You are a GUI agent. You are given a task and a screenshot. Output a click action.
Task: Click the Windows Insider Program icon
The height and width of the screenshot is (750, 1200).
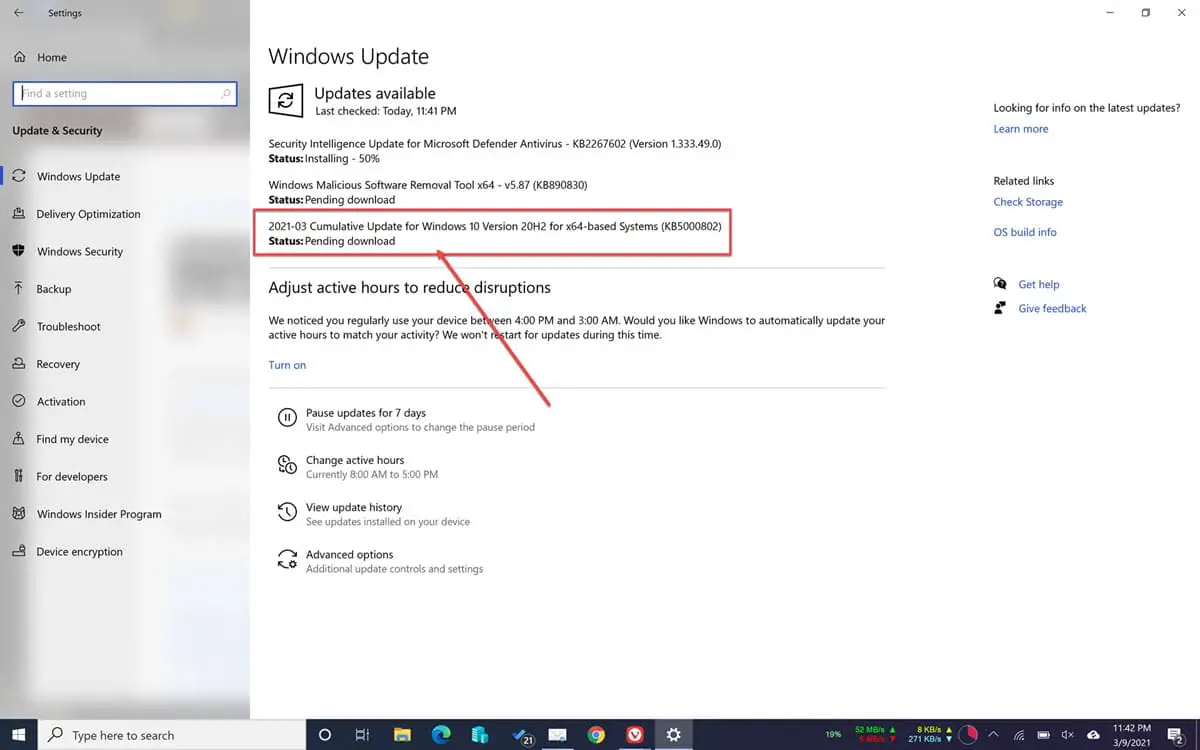pyautogui.click(x=18, y=514)
